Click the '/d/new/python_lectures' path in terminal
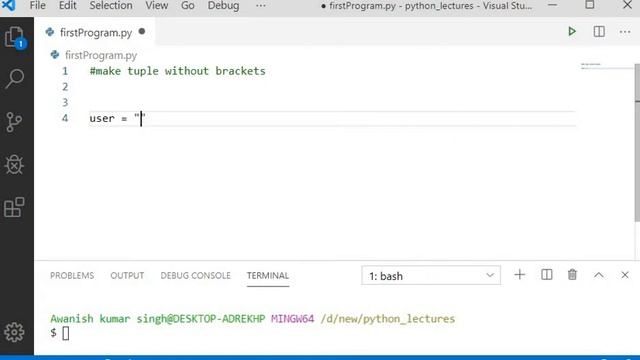Viewport: 640px width, 360px height. (387, 319)
